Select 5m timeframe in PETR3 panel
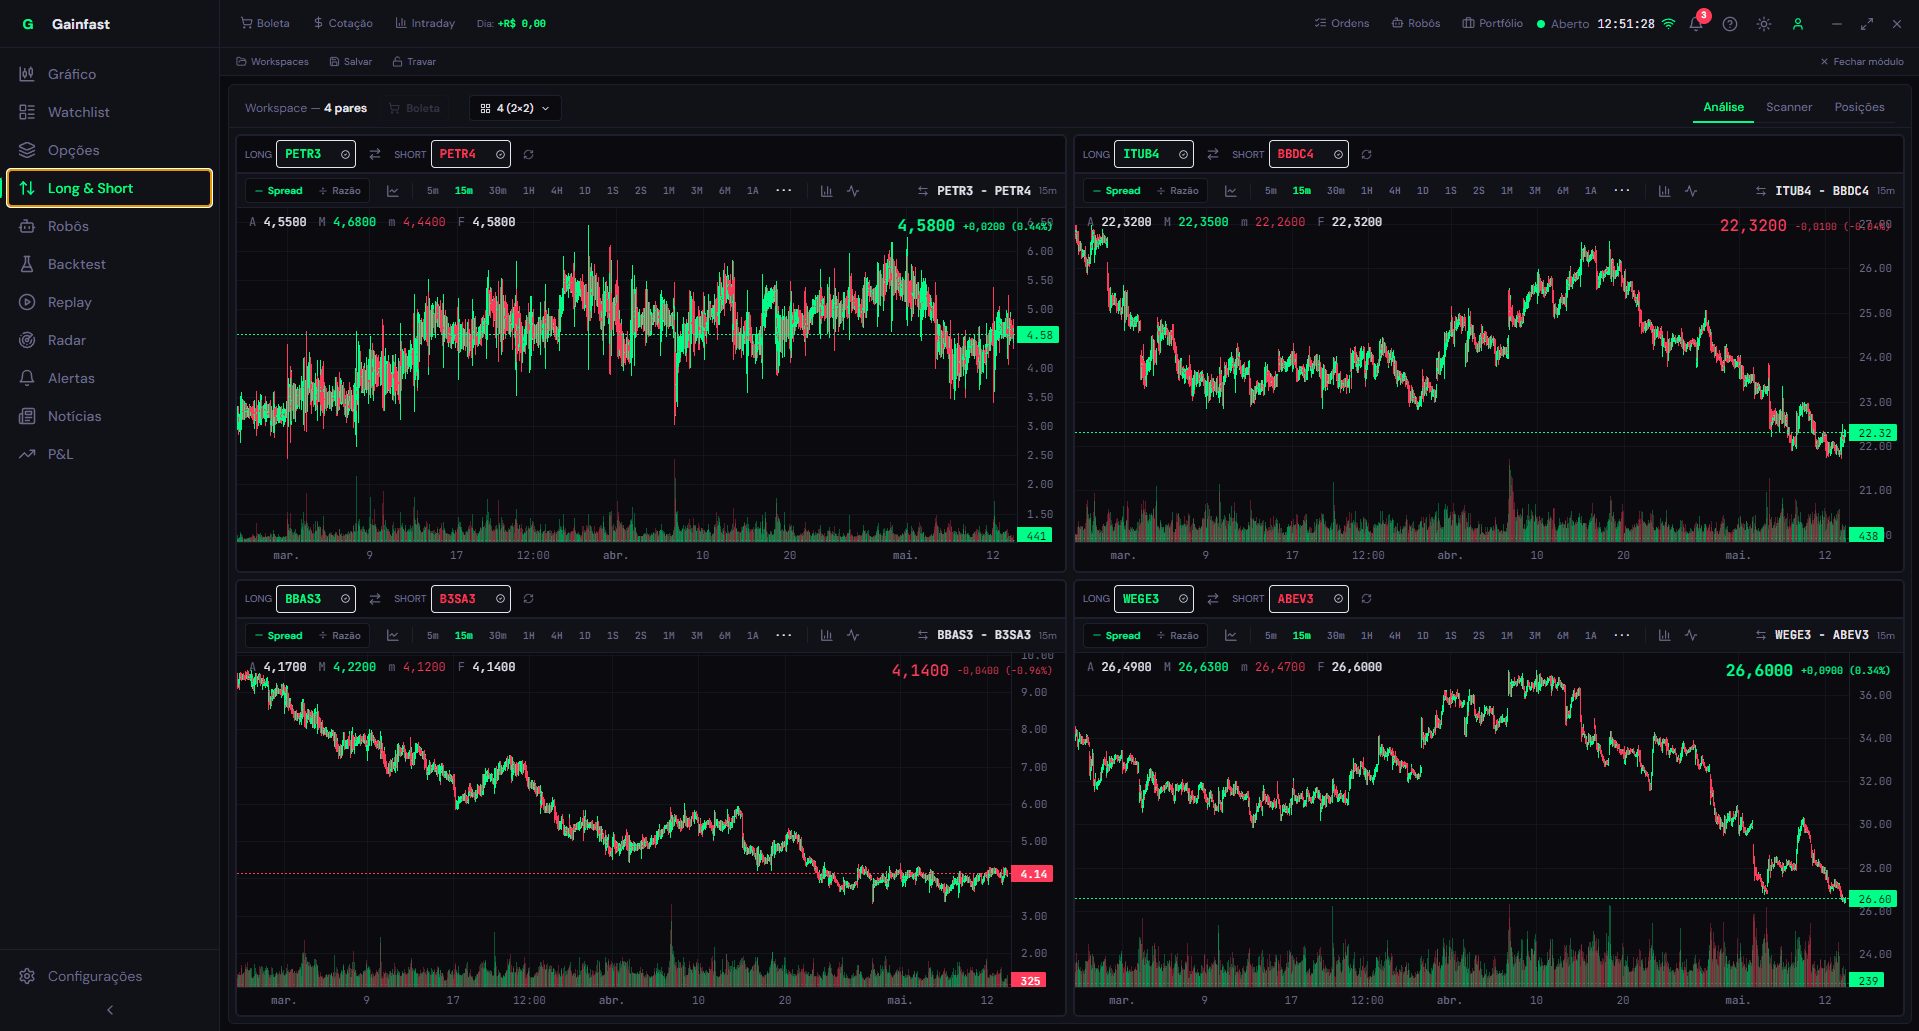 pos(433,191)
